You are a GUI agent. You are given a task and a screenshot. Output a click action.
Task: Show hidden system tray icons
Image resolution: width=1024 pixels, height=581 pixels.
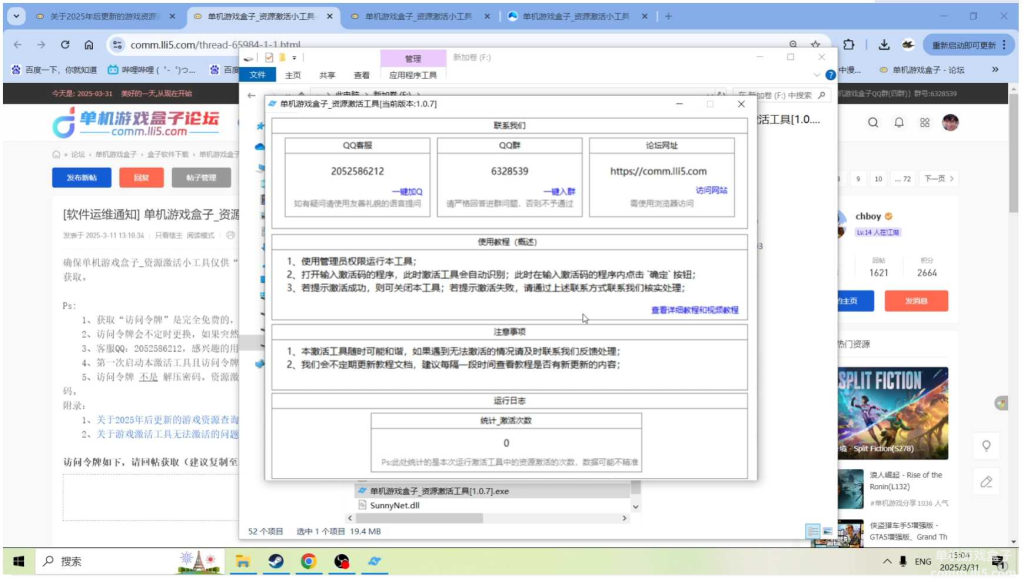point(887,562)
